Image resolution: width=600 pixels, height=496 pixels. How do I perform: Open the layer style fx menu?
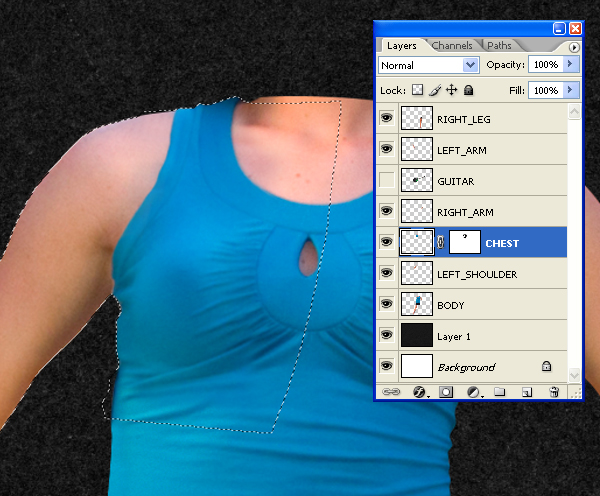[x=420, y=392]
